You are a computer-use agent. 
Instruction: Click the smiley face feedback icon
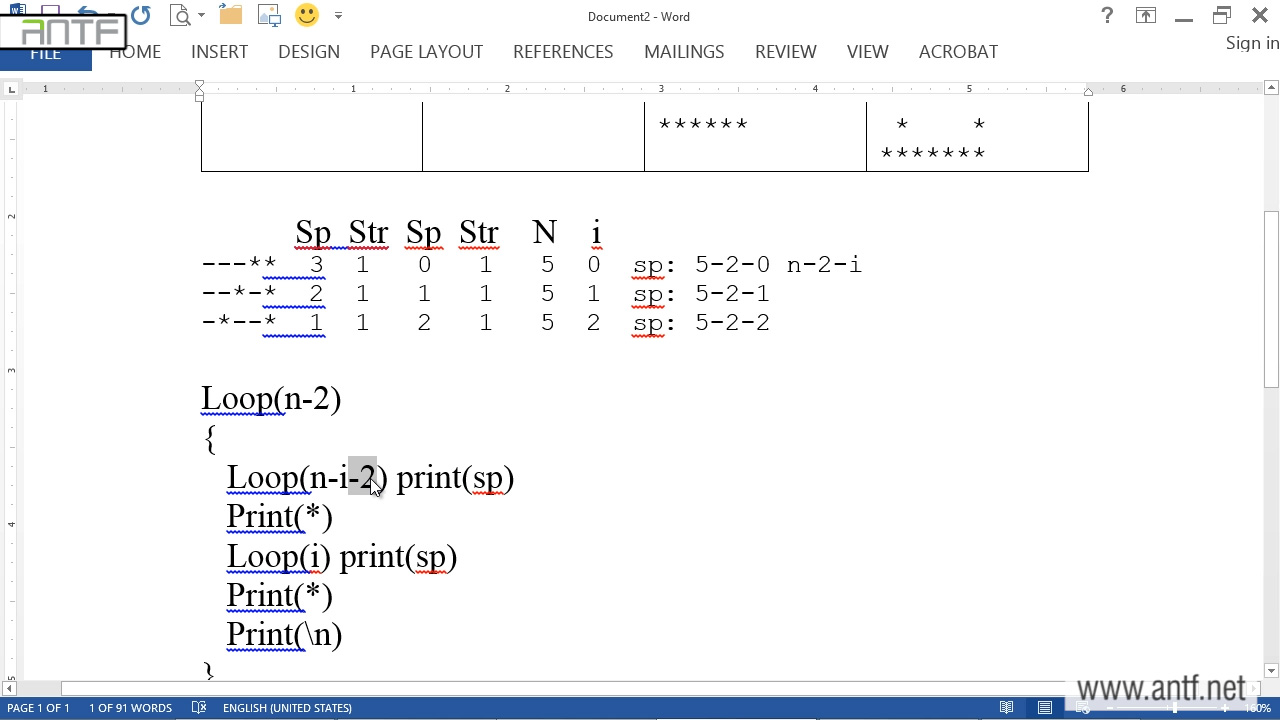pyautogui.click(x=307, y=15)
